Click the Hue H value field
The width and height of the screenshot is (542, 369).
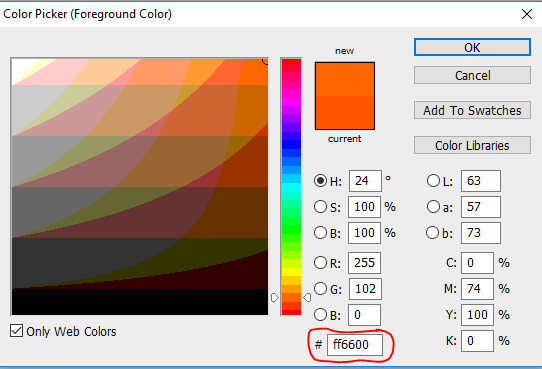tap(365, 180)
